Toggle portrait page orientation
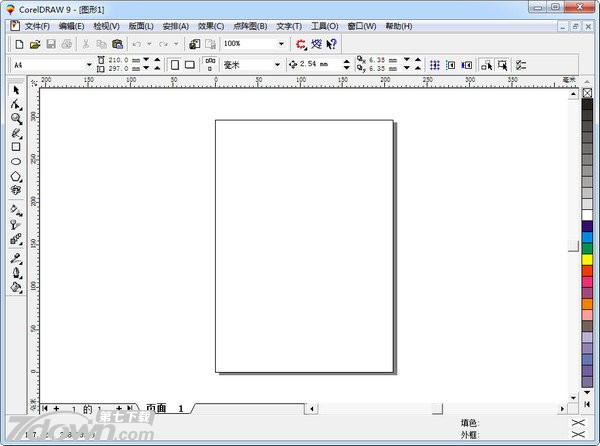The height and width of the screenshot is (446, 600). pyautogui.click(x=175, y=65)
